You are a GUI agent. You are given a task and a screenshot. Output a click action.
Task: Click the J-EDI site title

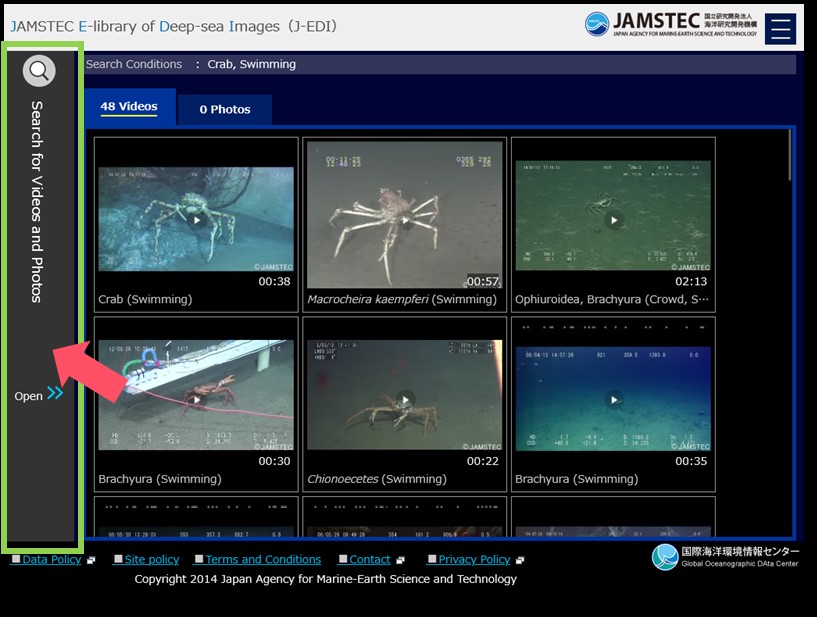(x=173, y=26)
